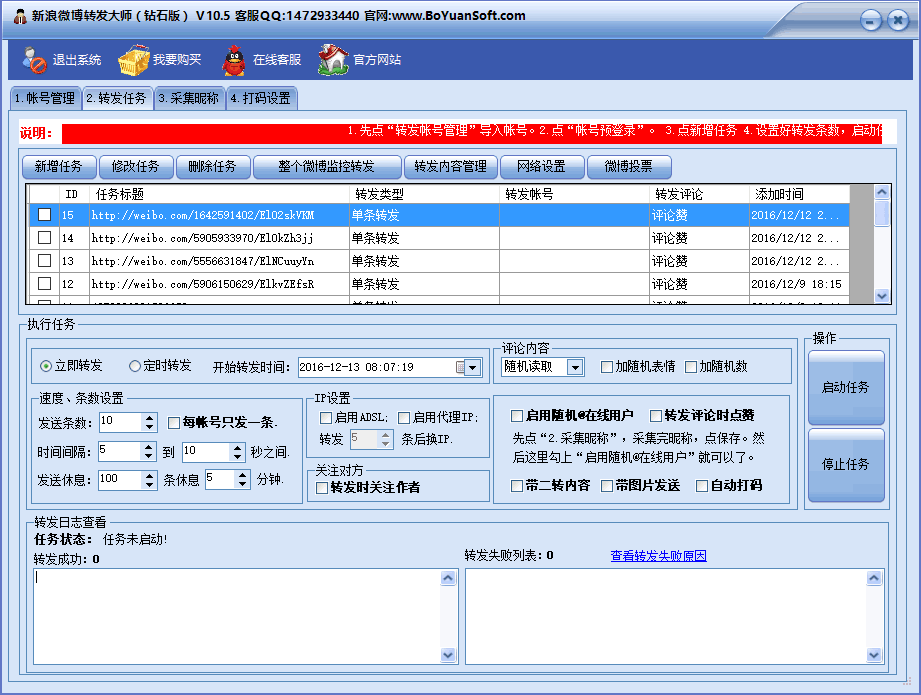
Task: Toggle 启用随机@在线用户 checkbox
Action: tap(517, 416)
